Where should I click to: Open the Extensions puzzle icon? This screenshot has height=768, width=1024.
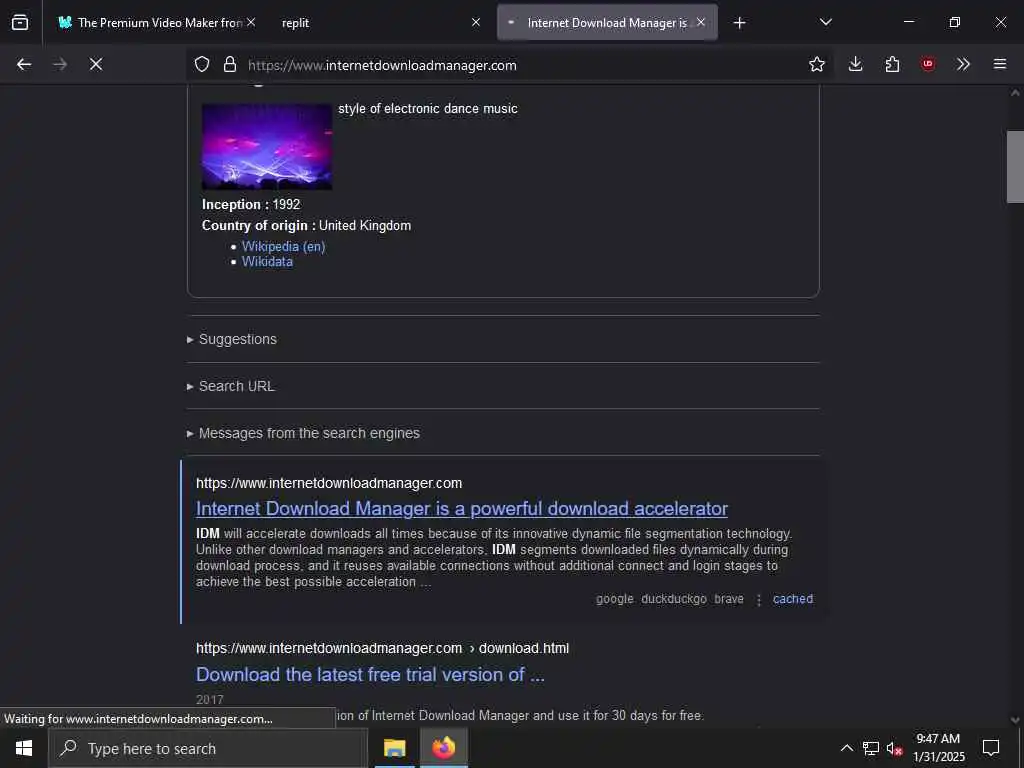pos(892,64)
